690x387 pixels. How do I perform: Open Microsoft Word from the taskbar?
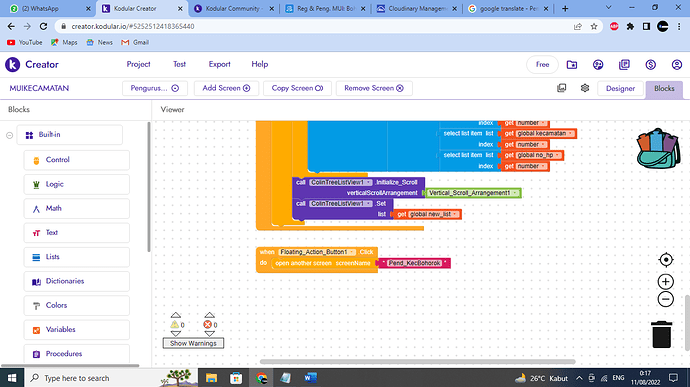click(310, 378)
